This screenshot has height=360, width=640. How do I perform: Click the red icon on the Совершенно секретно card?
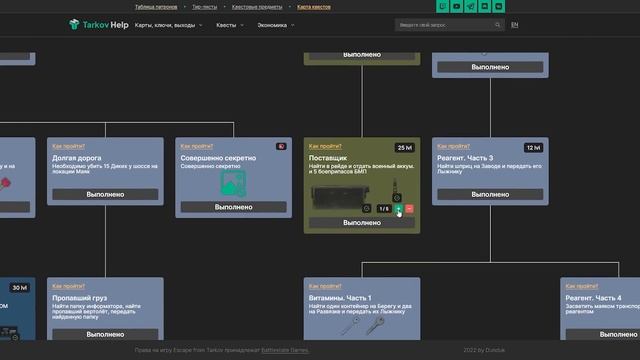pos(281,147)
